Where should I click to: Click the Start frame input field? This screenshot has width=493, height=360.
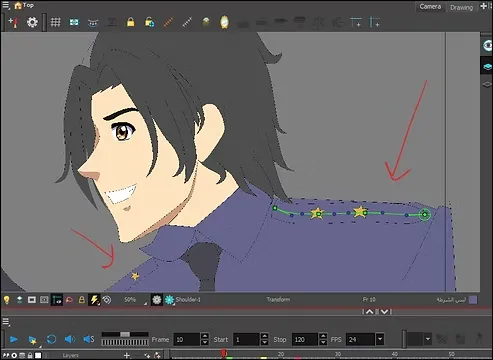coord(246,340)
